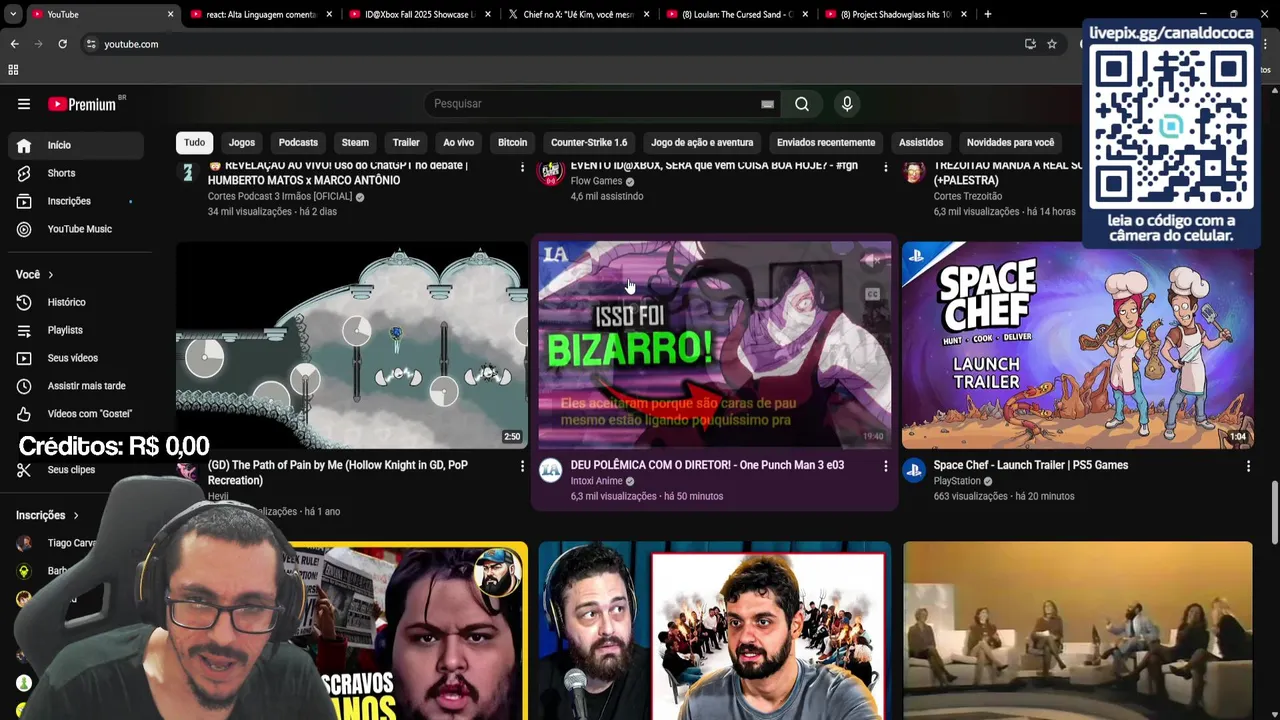This screenshot has height=720, width=1280.
Task: Select the Bitcoin filter chip
Action: [x=512, y=142]
